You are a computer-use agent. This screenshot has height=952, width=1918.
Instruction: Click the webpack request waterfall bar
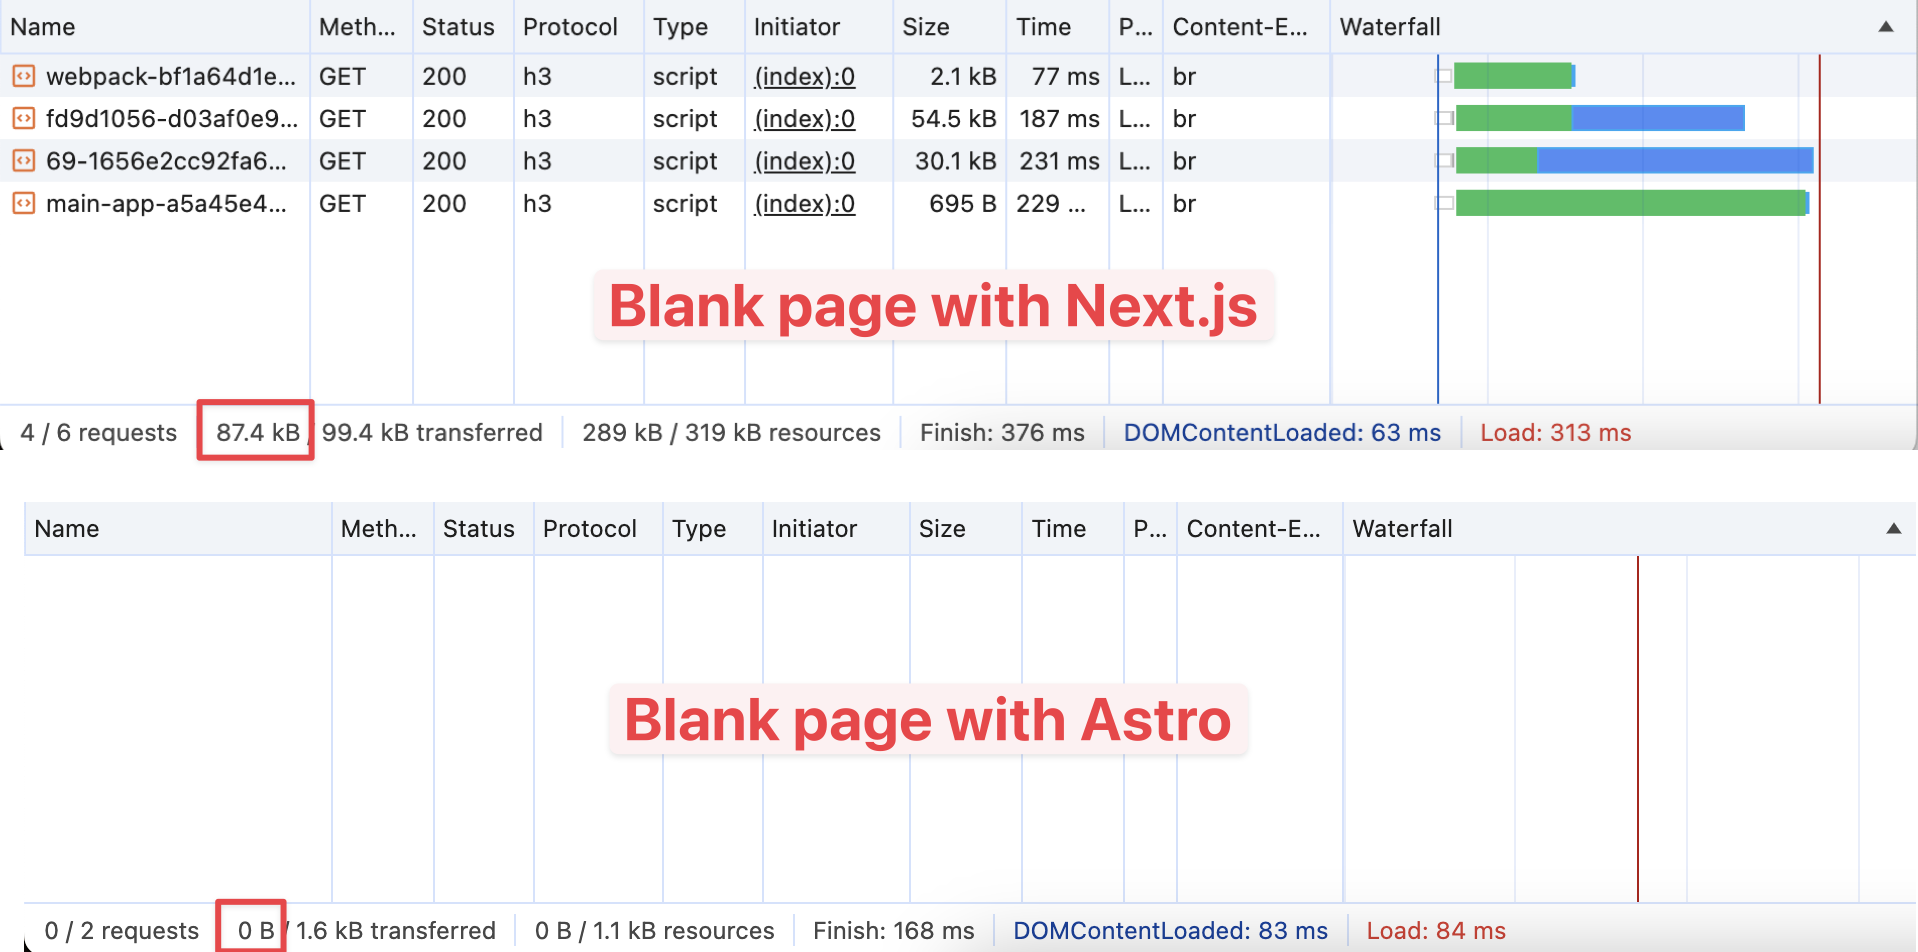click(x=1514, y=76)
